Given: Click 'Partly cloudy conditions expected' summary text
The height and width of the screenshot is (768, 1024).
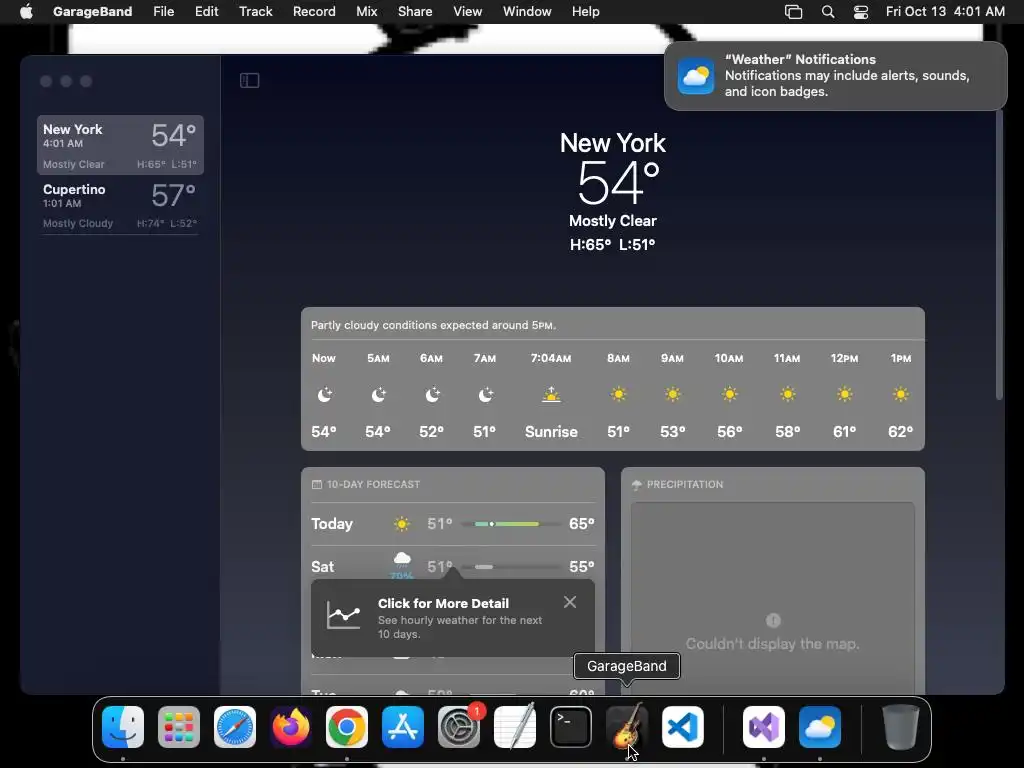Looking at the screenshot, I should click(x=433, y=325).
